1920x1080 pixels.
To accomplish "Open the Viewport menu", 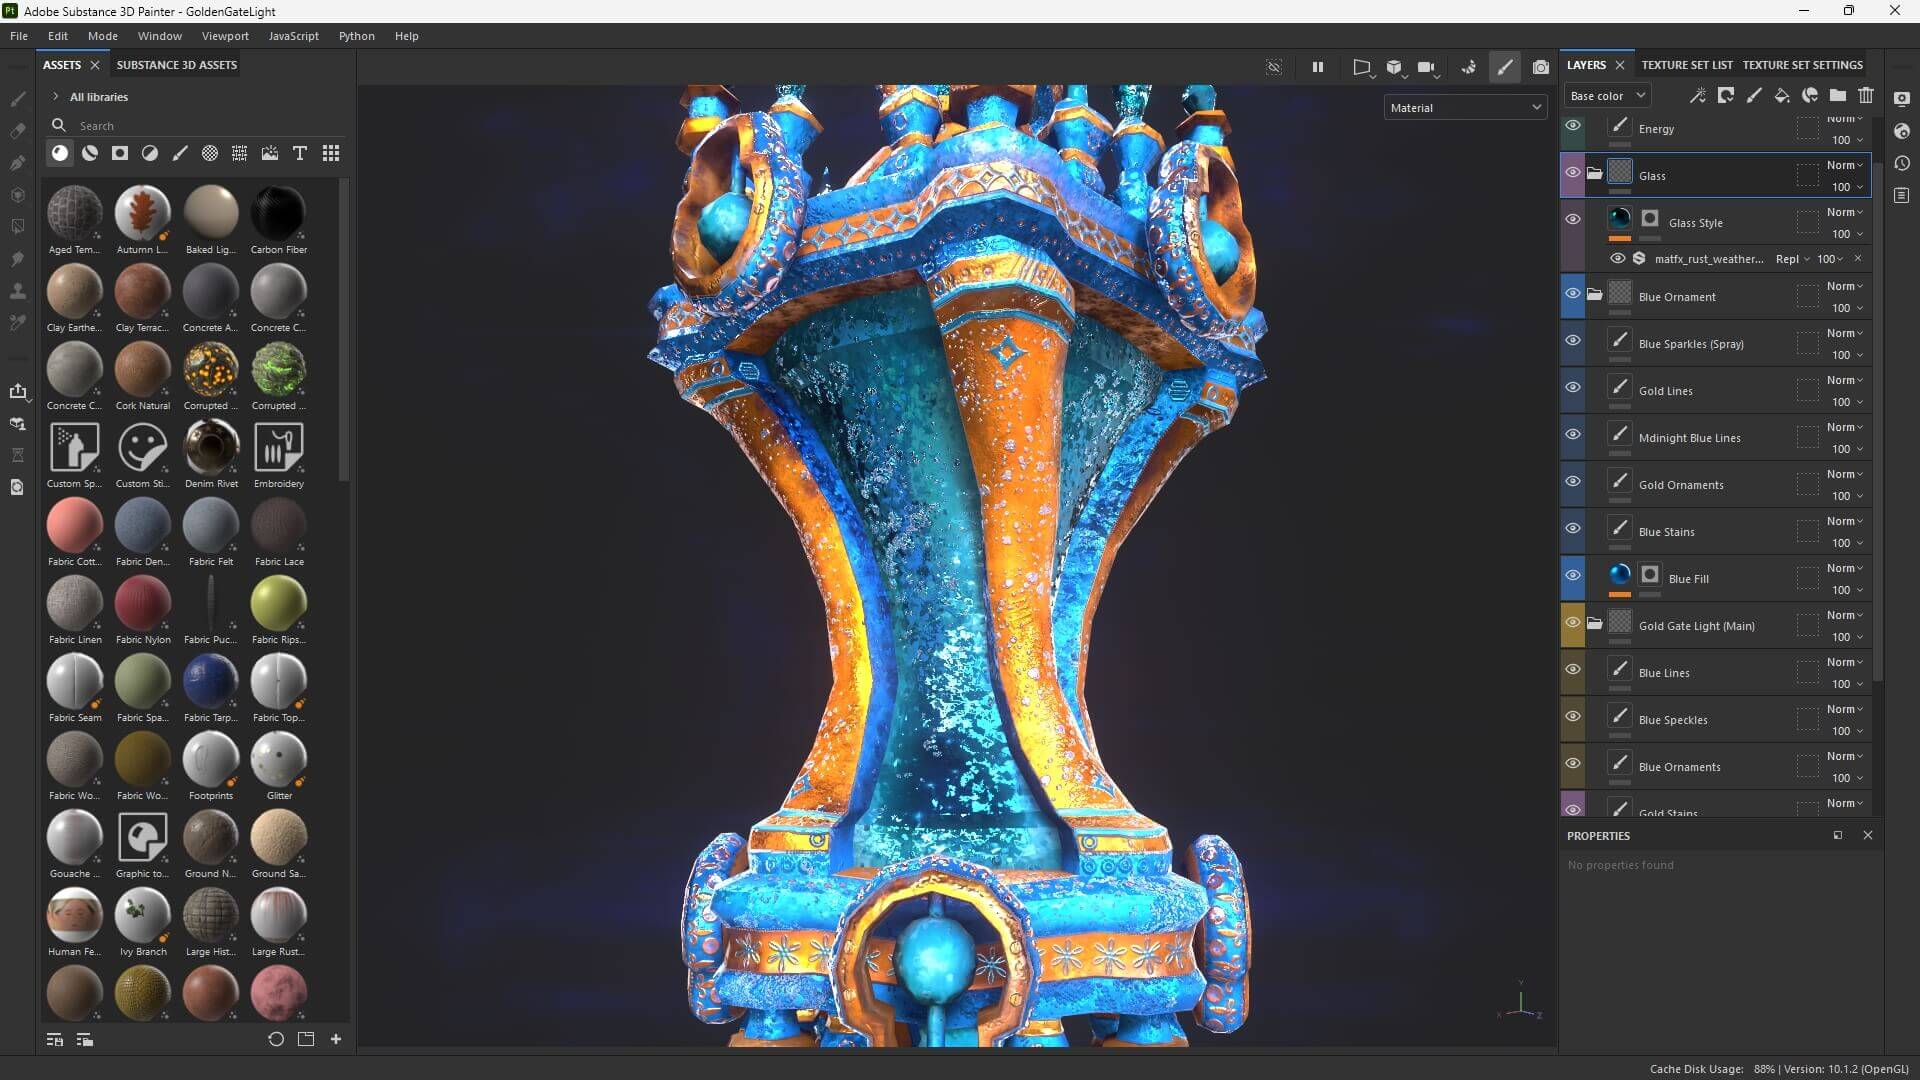I will click(224, 35).
